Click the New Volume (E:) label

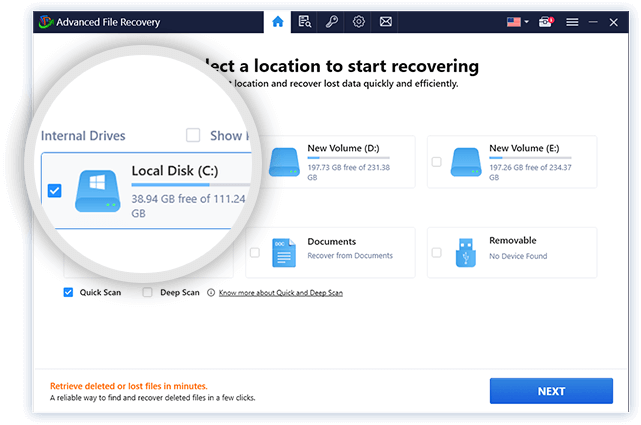(x=524, y=148)
